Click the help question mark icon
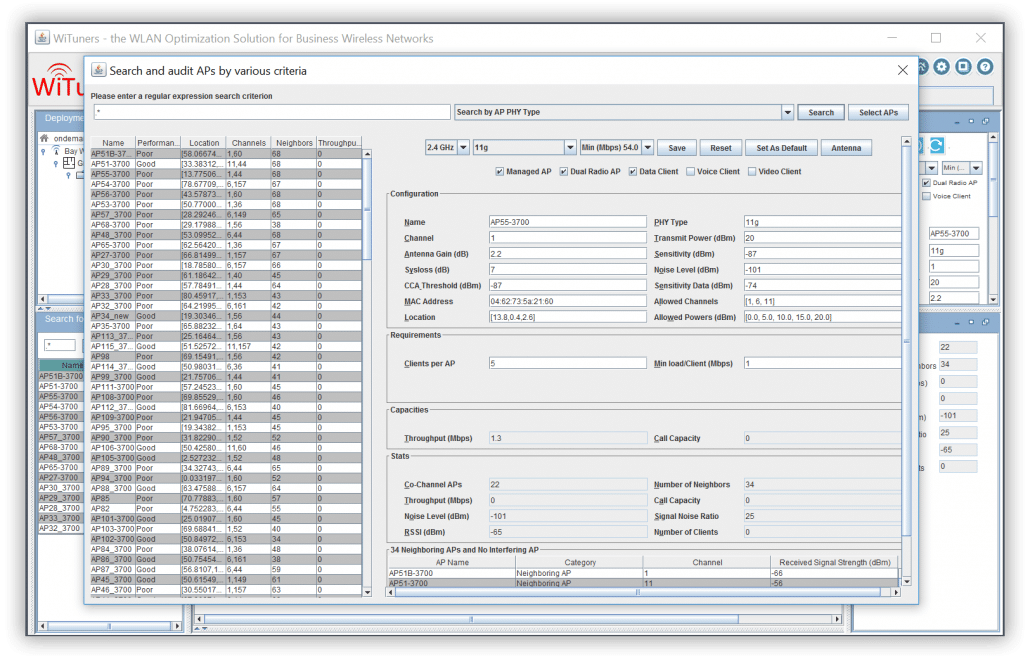 [x=985, y=66]
